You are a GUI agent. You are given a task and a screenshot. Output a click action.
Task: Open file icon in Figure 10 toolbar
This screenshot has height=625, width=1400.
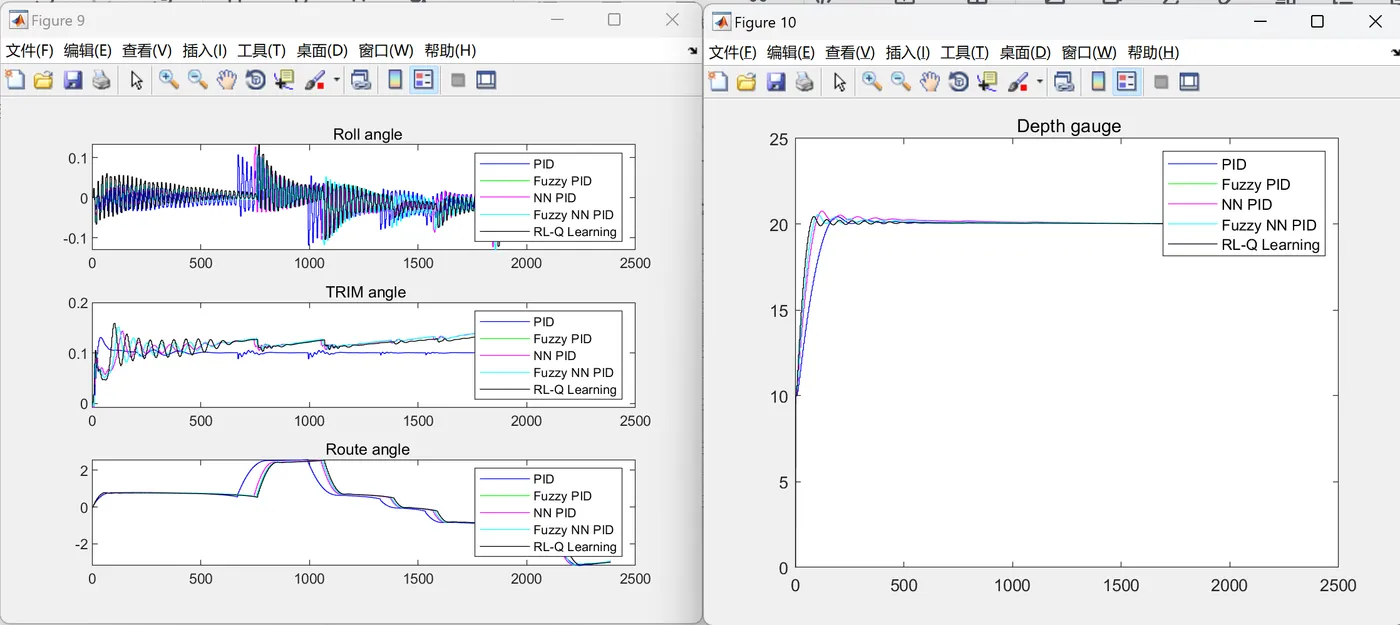click(746, 82)
